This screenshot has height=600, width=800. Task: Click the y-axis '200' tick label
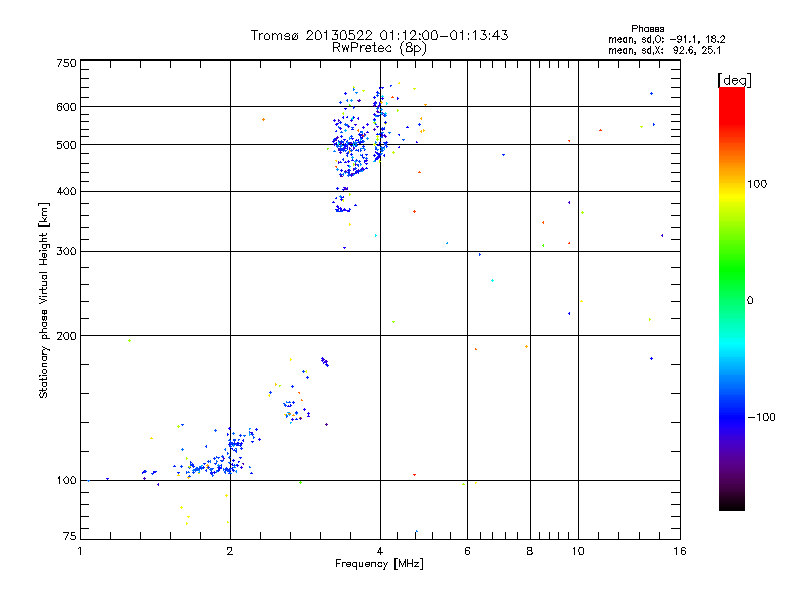pos(66,336)
